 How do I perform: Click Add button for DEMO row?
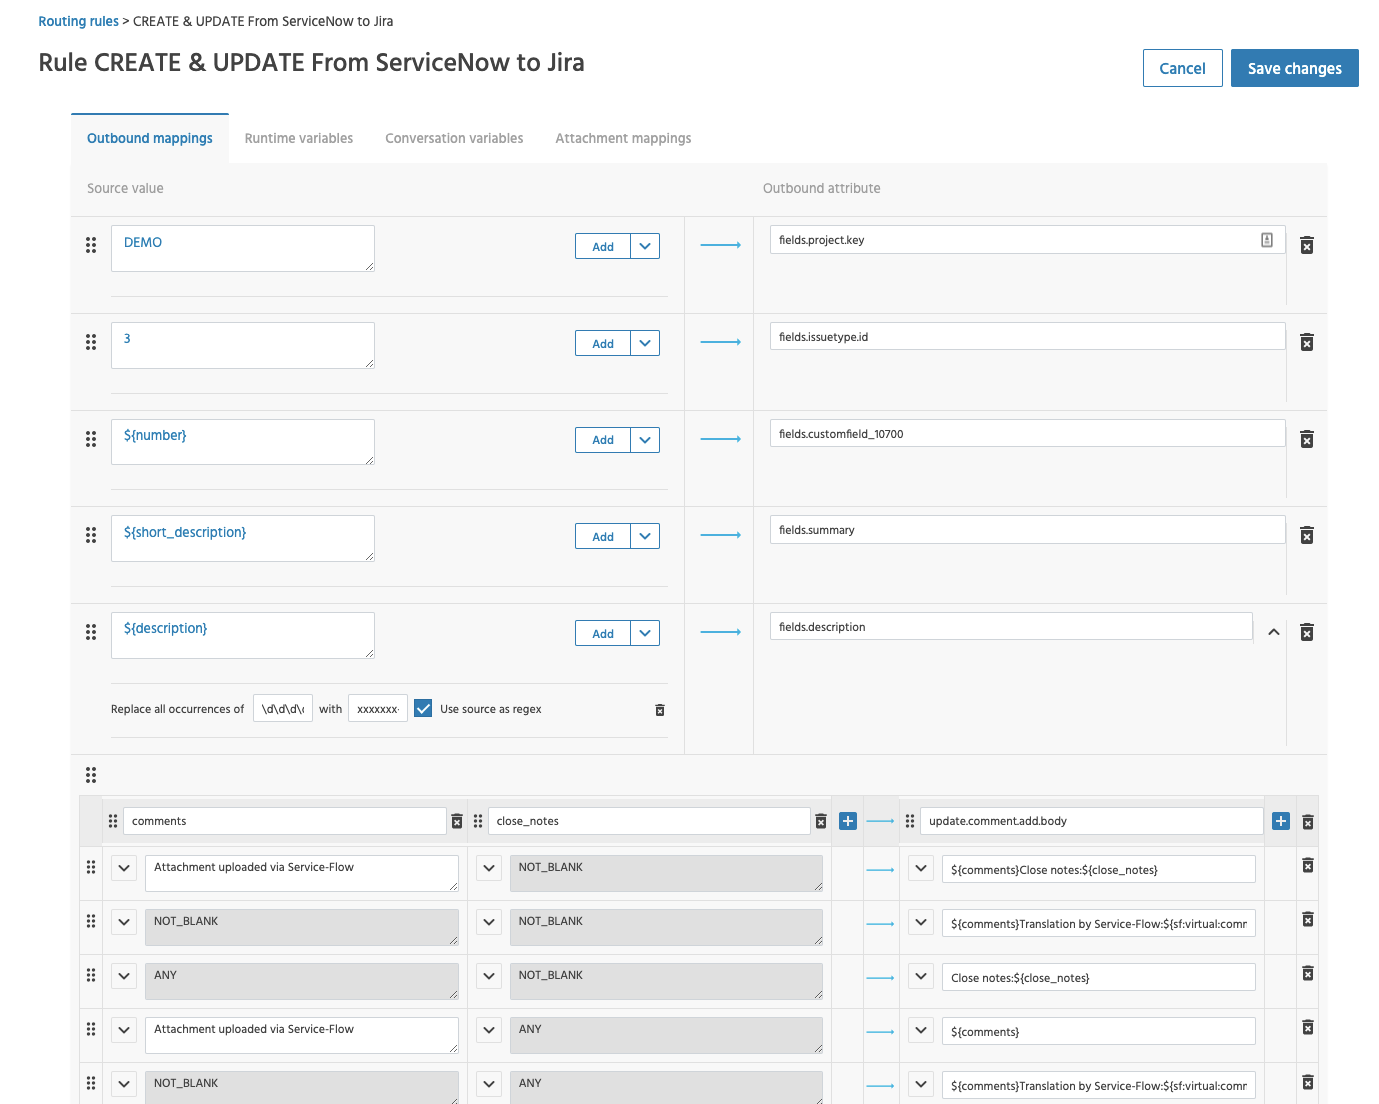pos(603,246)
